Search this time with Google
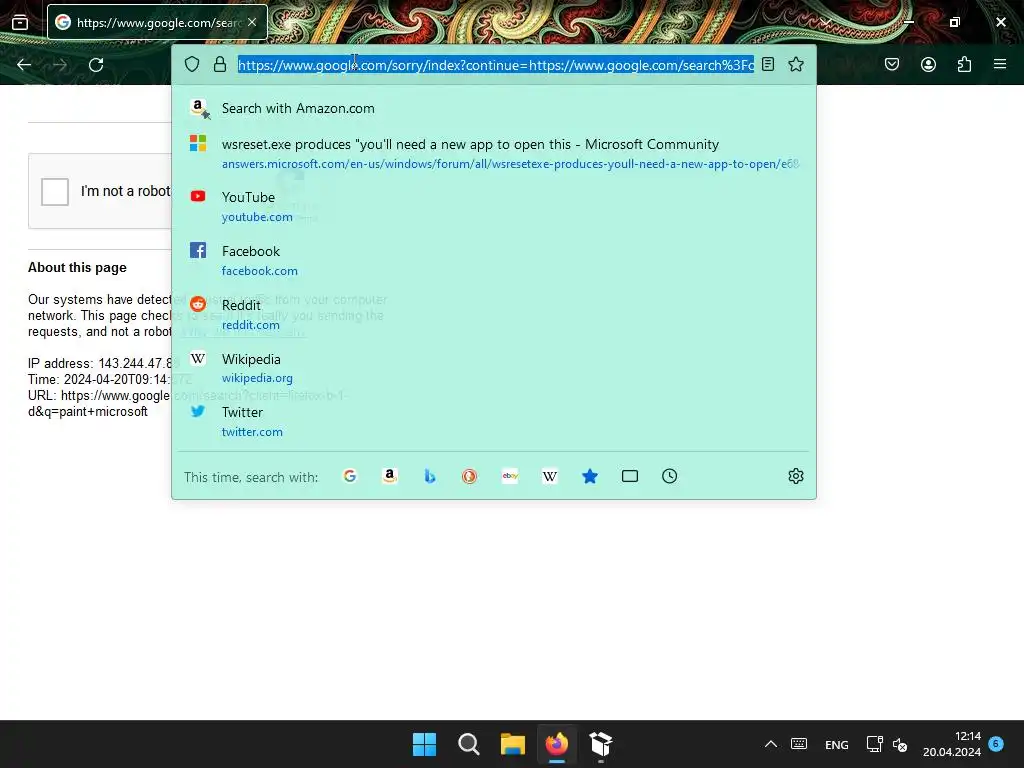Viewport: 1024px width, 768px height. pos(350,476)
